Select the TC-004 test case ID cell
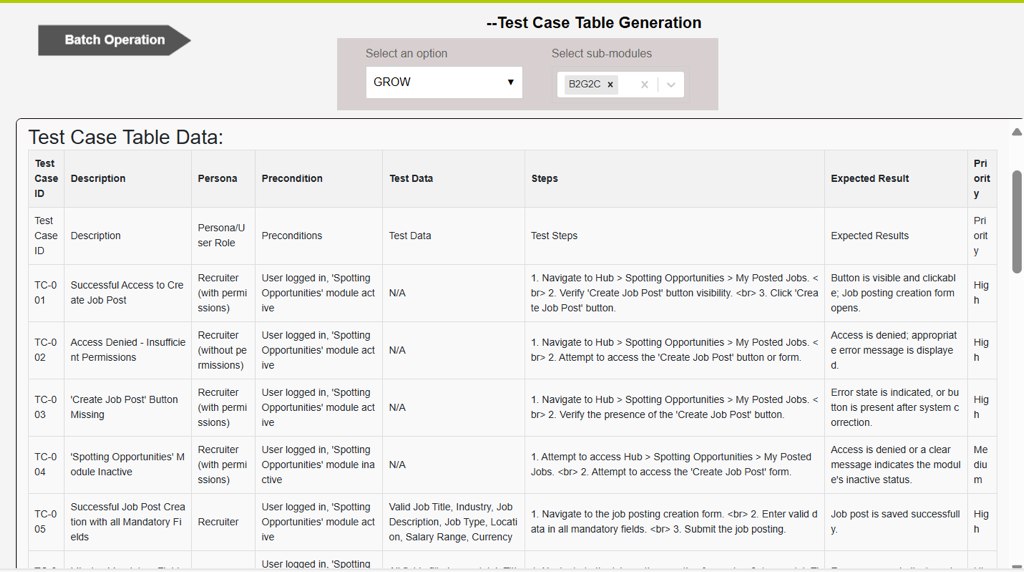 tap(46, 464)
